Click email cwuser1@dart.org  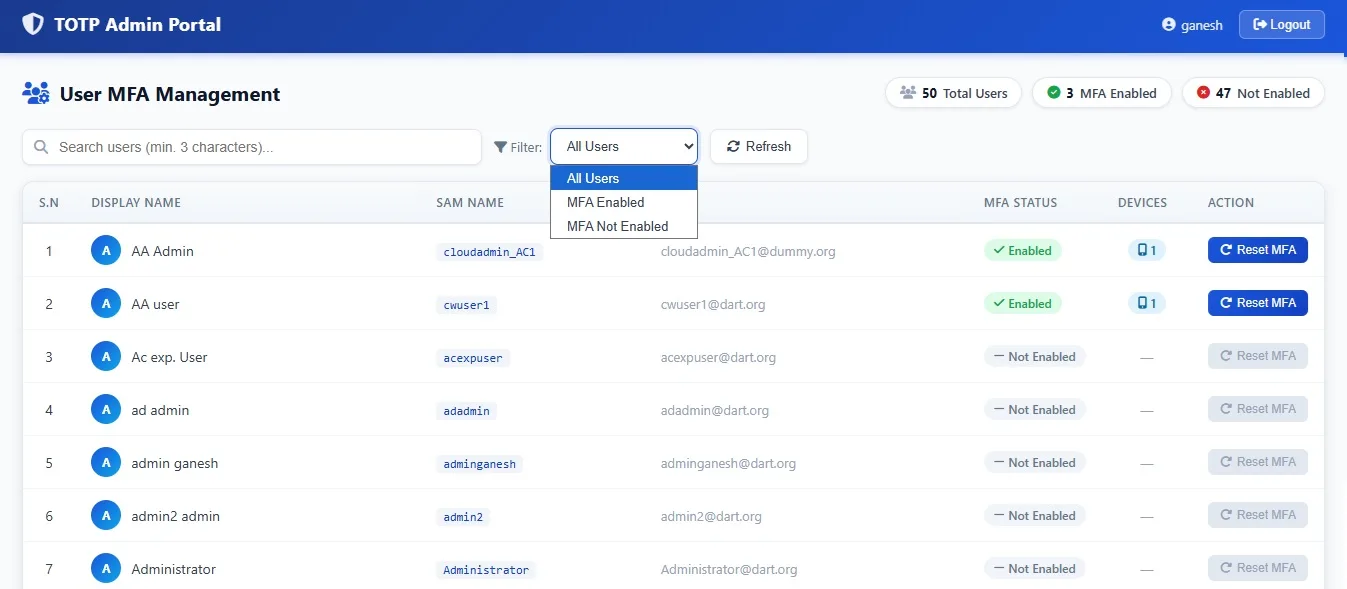tap(713, 304)
